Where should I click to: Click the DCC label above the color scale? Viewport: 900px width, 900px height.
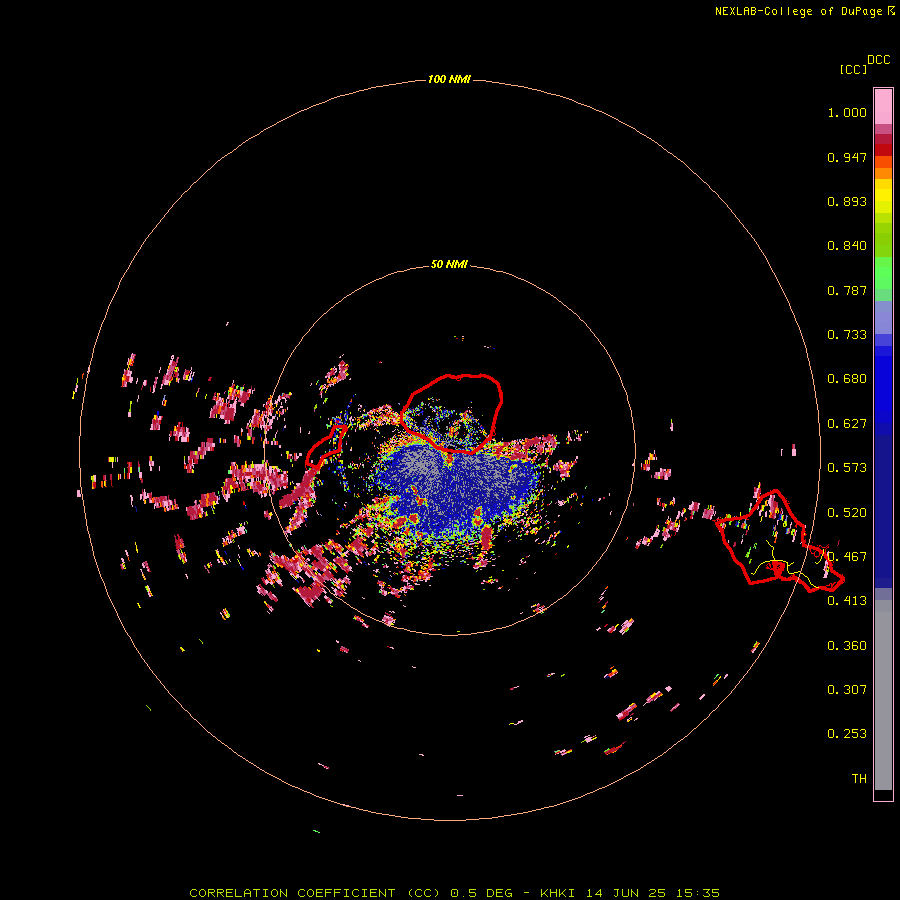(878, 60)
